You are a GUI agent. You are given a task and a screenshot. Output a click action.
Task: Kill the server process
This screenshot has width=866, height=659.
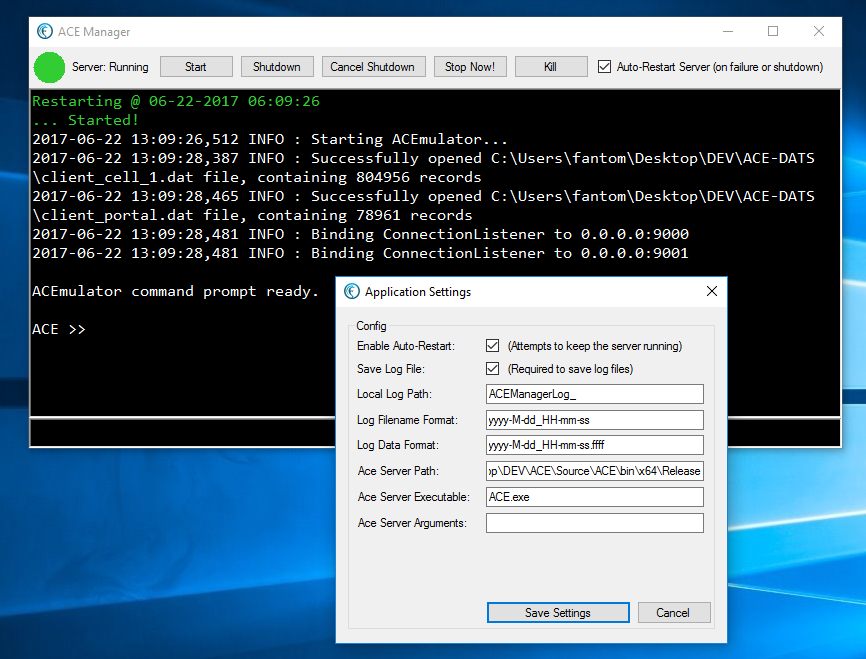point(551,67)
